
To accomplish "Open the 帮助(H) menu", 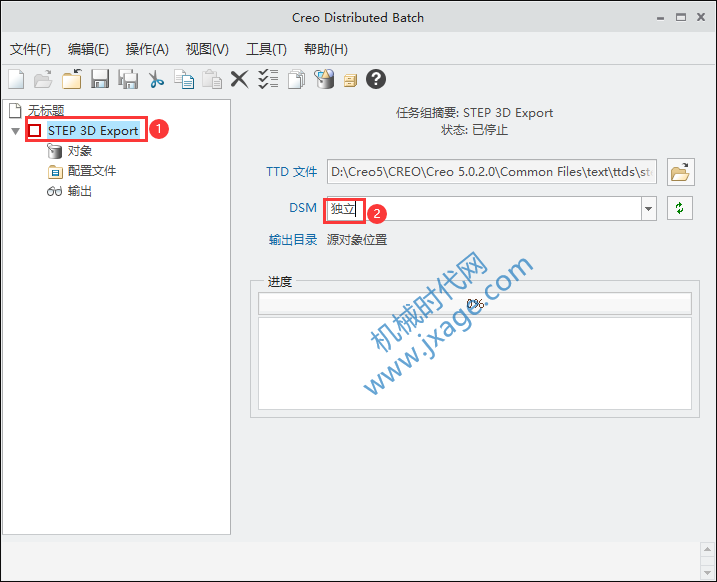I will click(326, 49).
